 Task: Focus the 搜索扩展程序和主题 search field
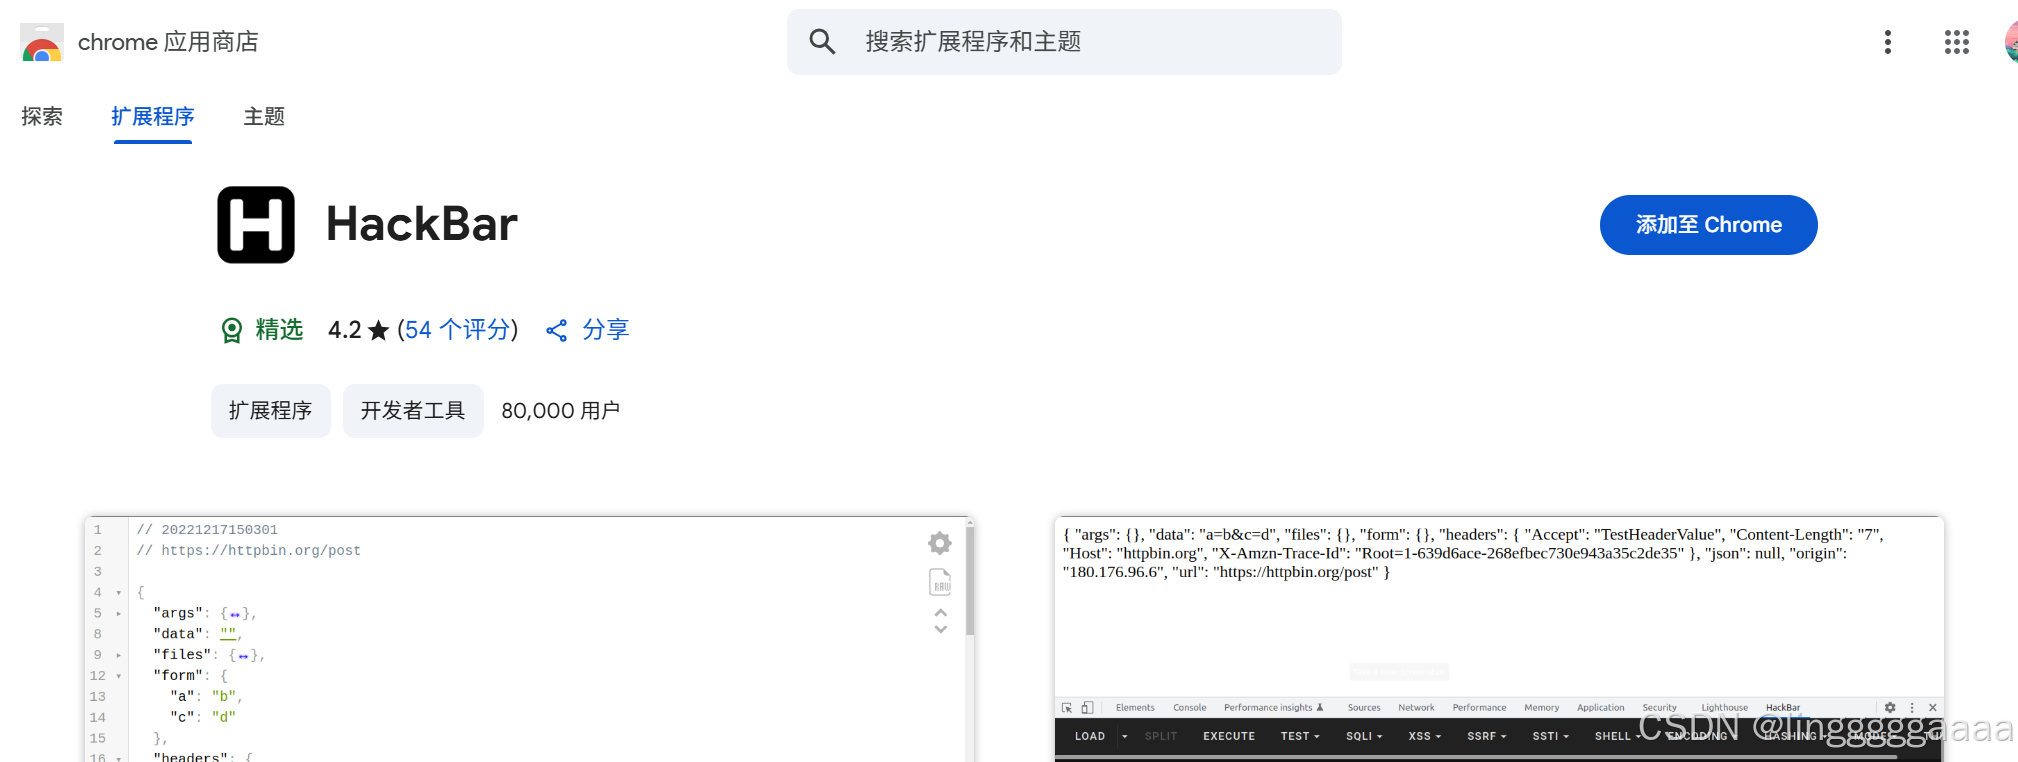tap(1064, 42)
